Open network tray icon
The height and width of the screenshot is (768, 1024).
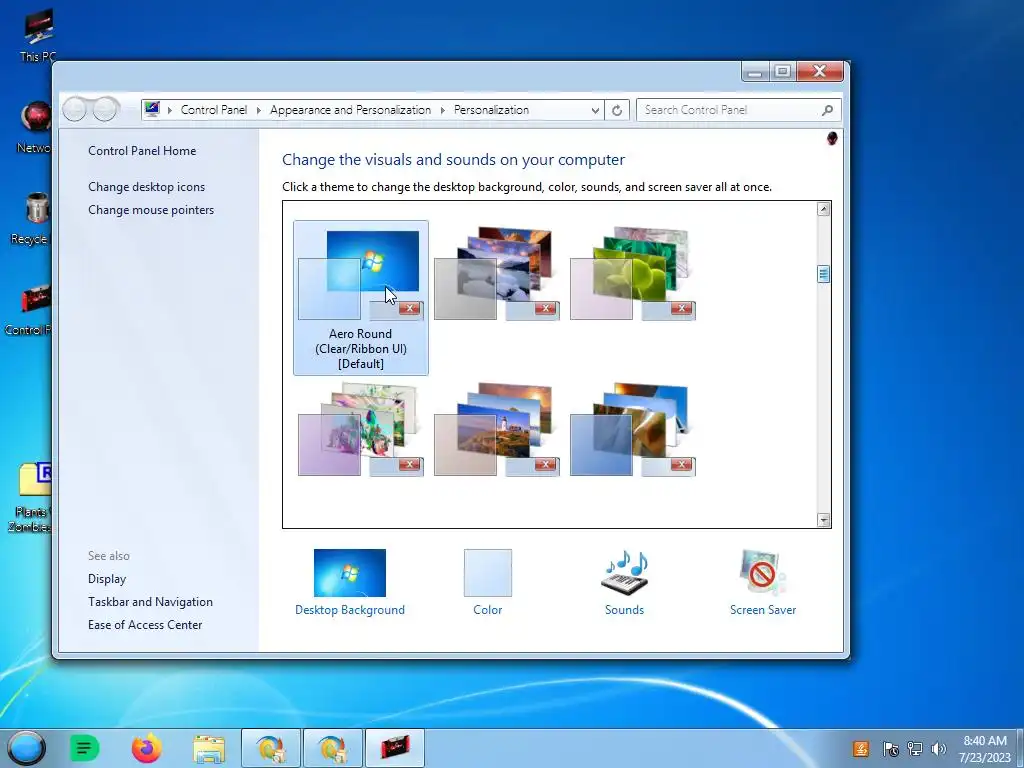915,749
